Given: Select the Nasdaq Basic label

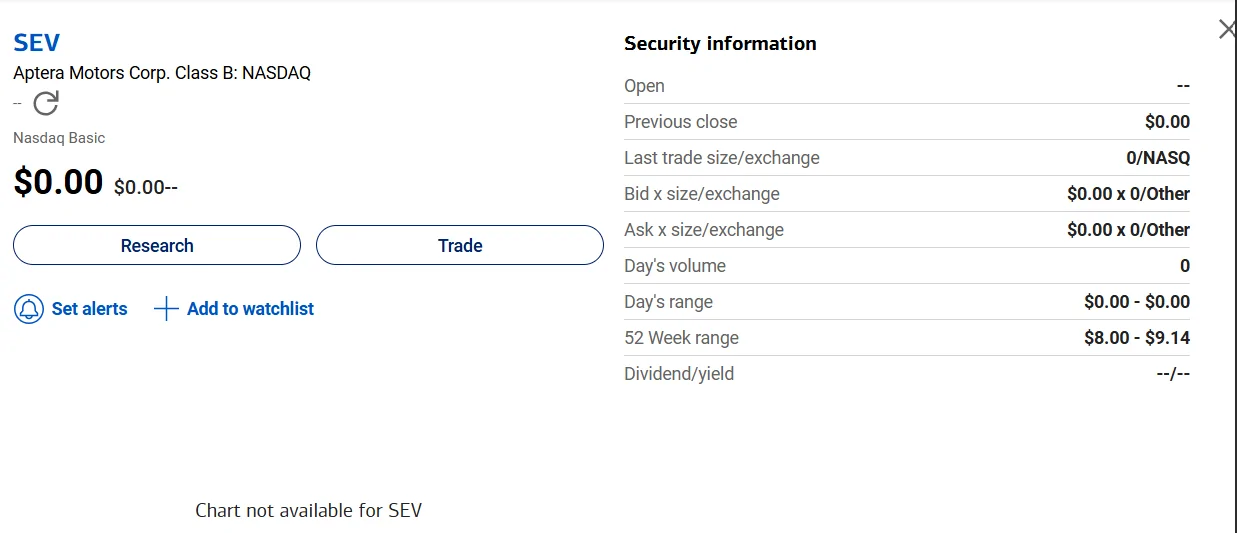Looking at the screenshot, I should pyautogui.click(x=59, y=138).
